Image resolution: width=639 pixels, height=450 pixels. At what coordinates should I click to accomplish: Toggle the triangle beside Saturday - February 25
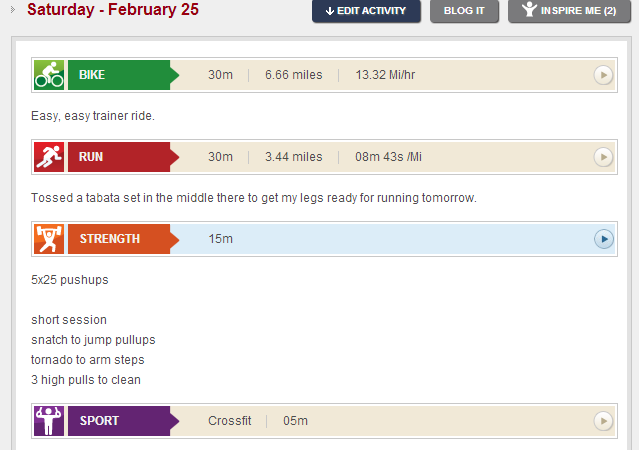pyautogui.click(x=13, y=9)
